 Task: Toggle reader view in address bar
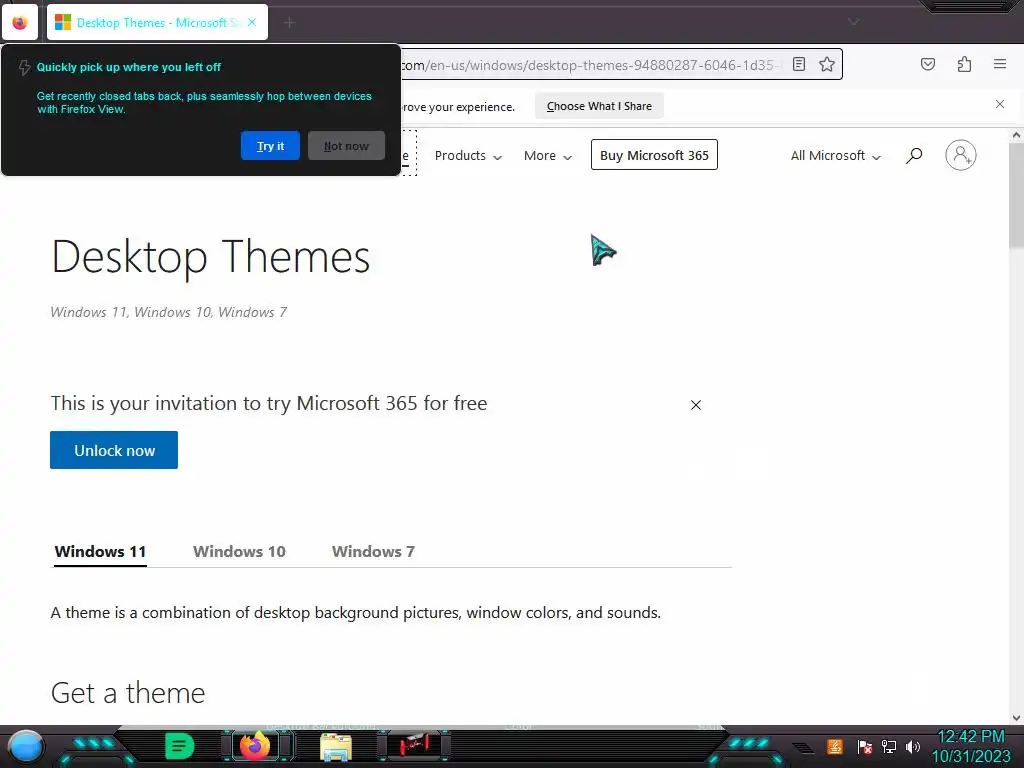pos(799,64)
